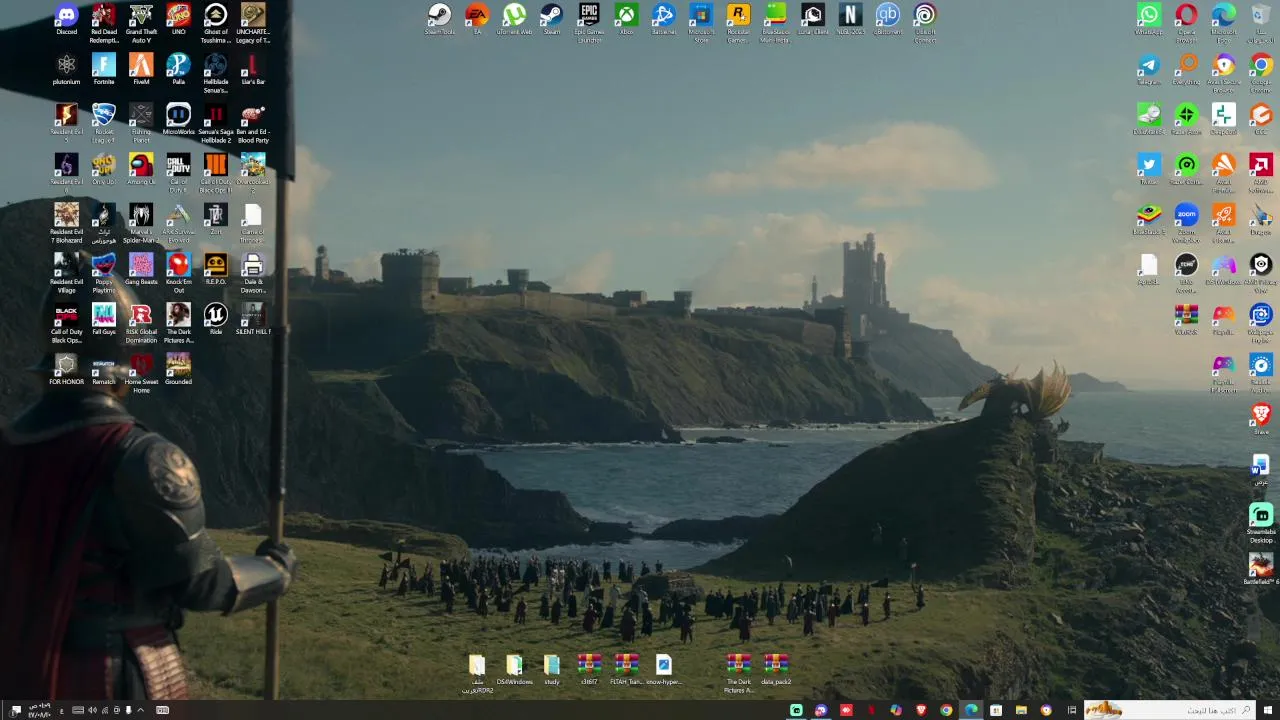Launch the FiveM shortcut

[x=141, y=70]
